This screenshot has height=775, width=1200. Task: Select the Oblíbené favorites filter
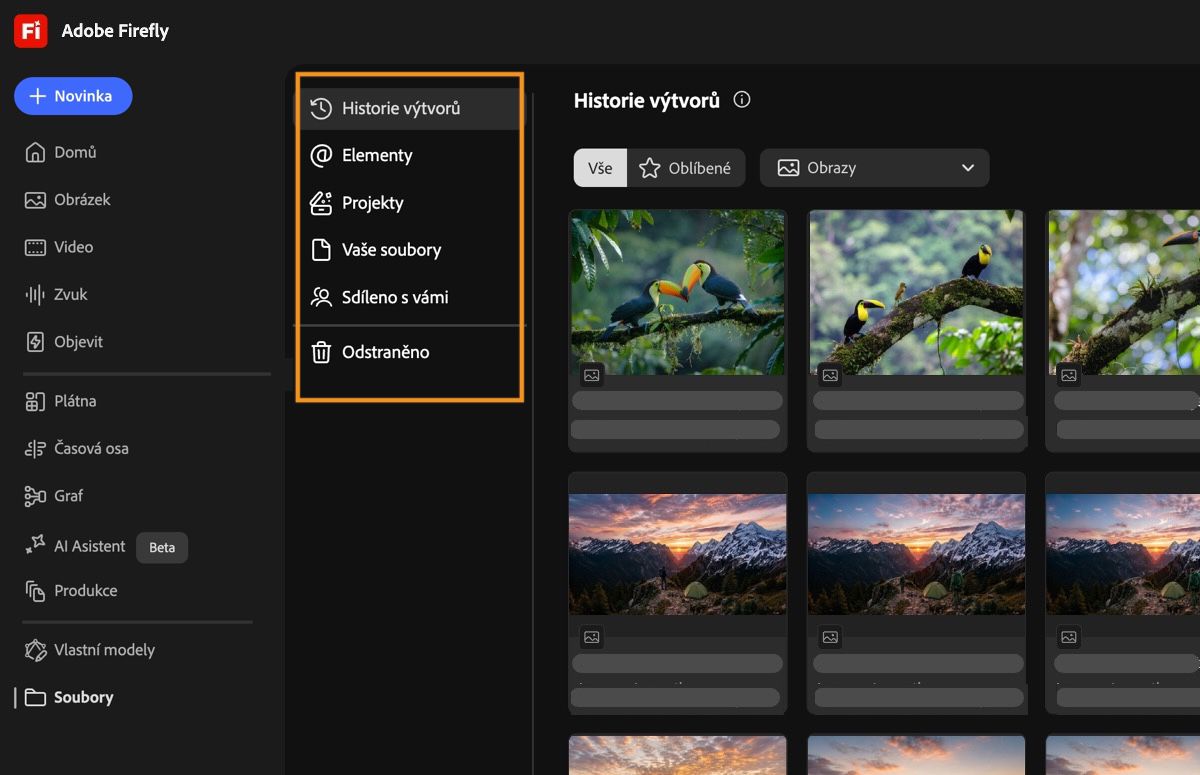click(686, 168)
